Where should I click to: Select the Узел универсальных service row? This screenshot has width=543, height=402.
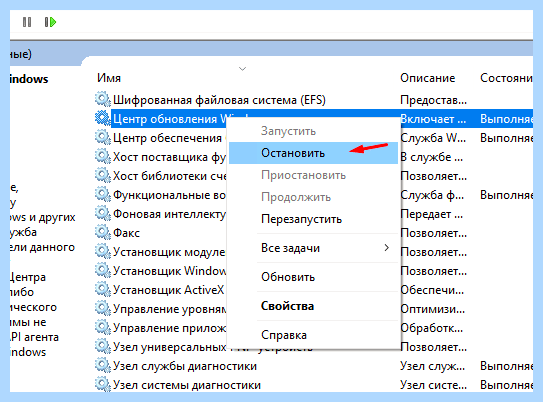click(169, 347)
